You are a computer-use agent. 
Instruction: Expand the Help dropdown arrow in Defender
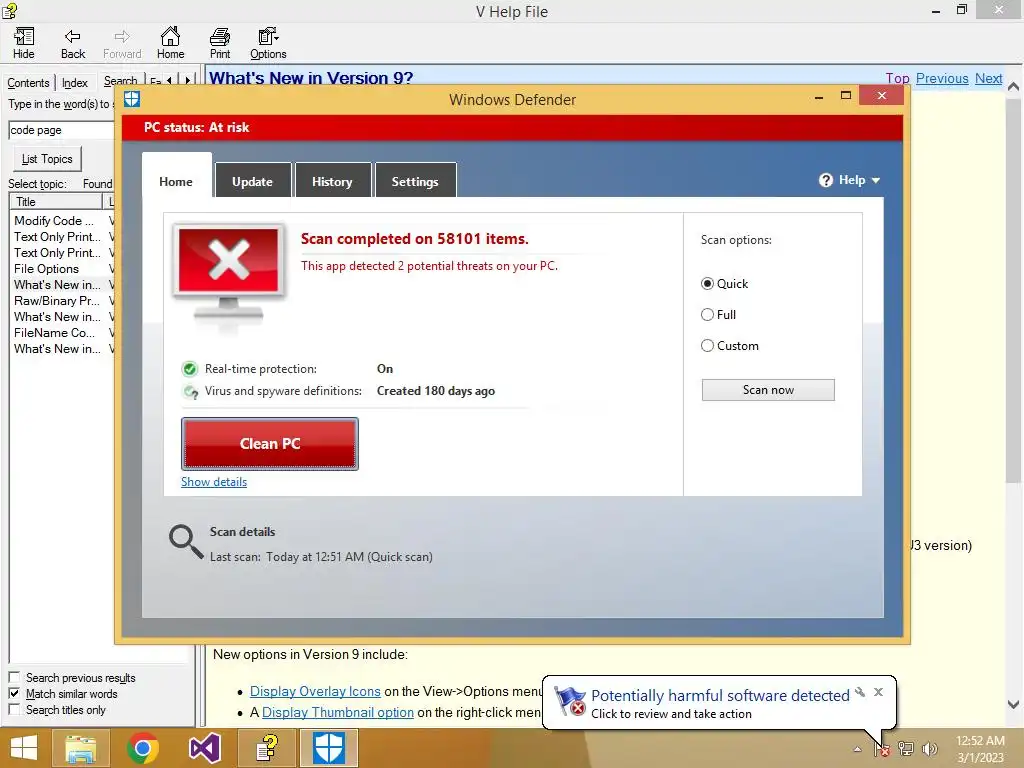click(876, 181)
